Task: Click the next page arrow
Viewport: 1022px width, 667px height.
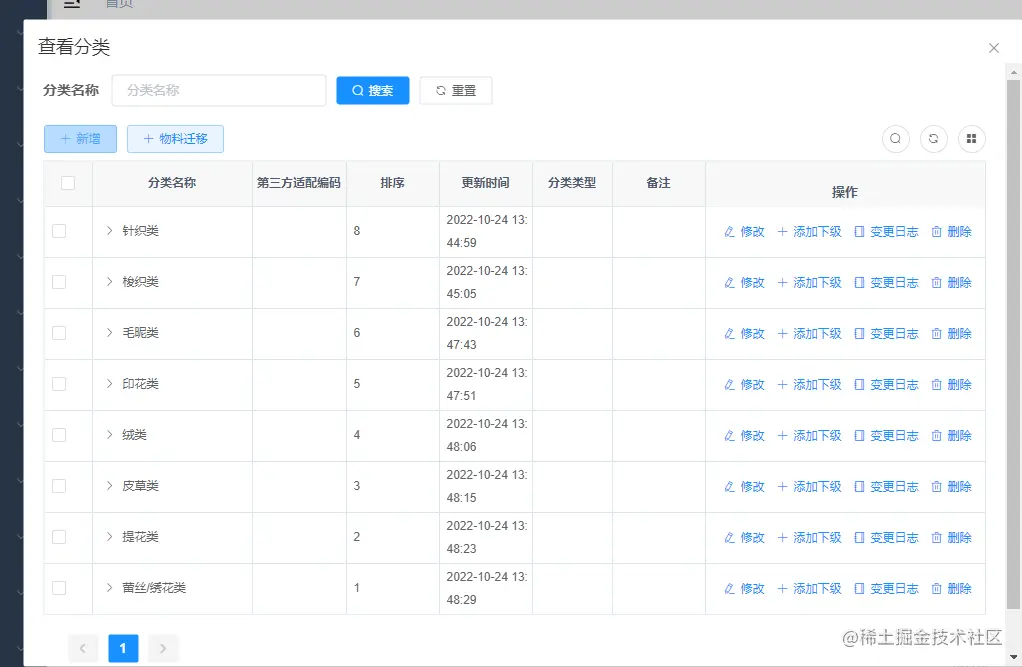Action: (163, 648)
